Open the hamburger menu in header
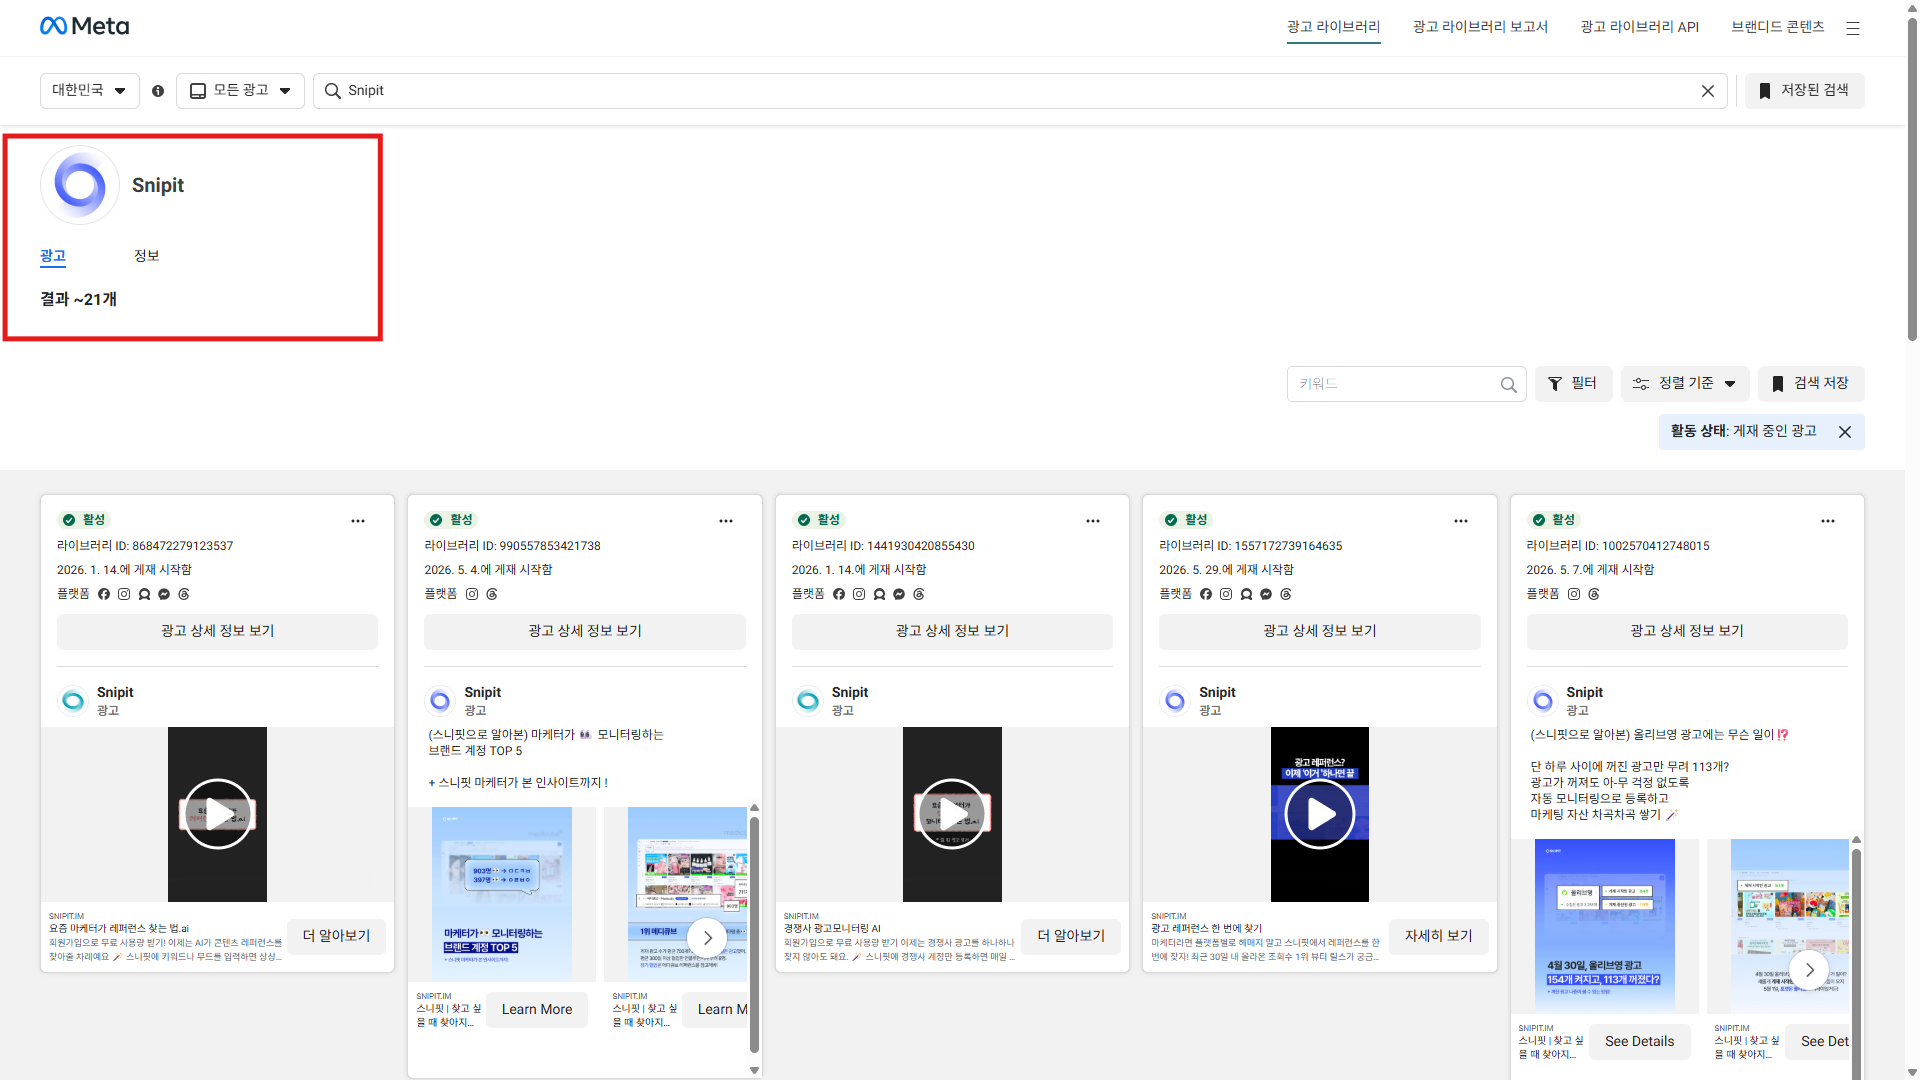 pyautogui.click(x=1853, y=28)
